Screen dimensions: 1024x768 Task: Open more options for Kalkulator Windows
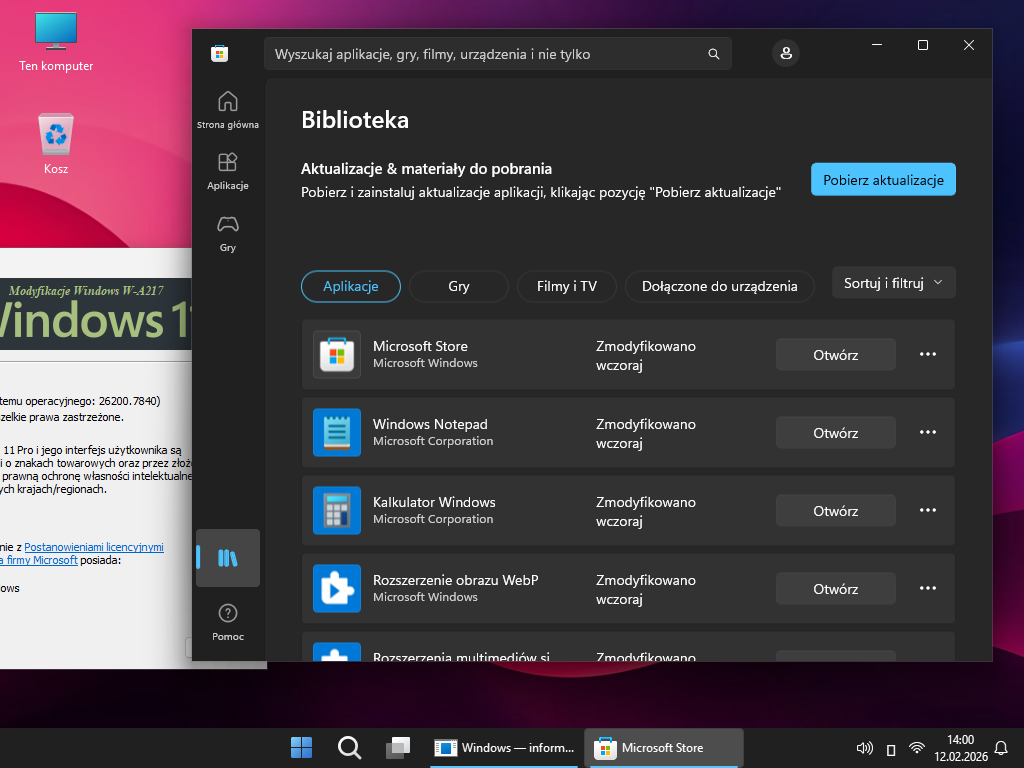coord(927,510)
